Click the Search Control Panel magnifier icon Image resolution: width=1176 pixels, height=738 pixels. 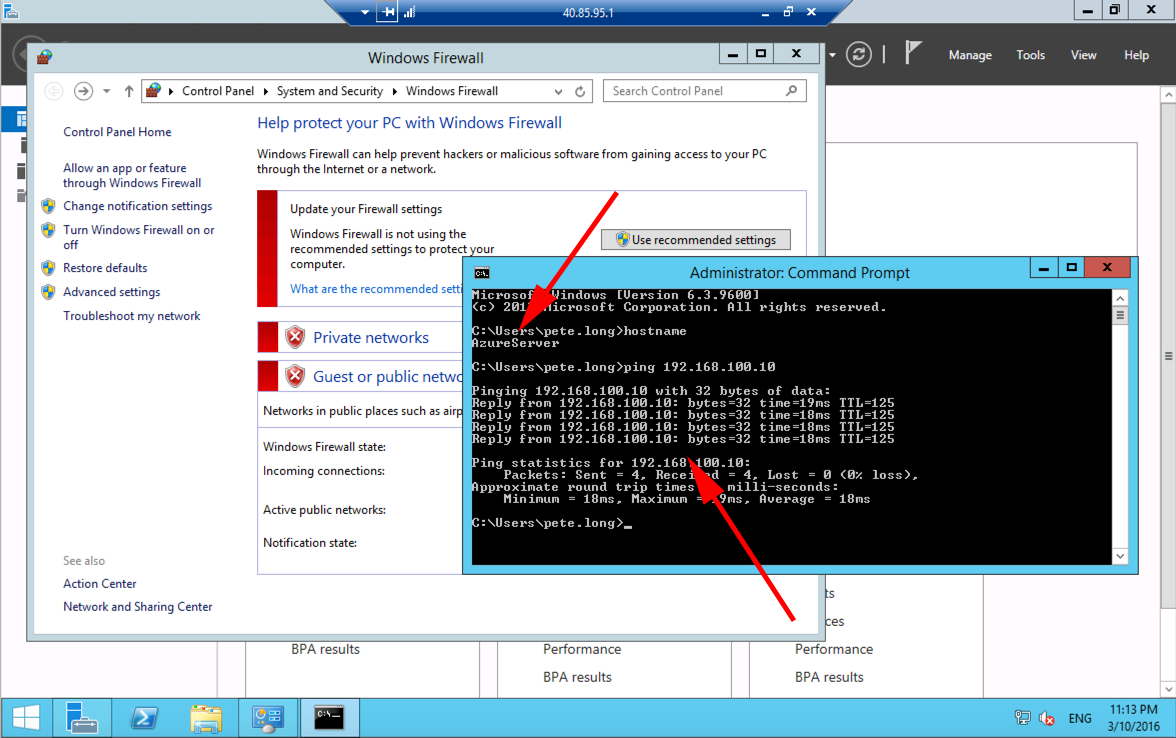pyautogui.click(x=791, y=91)
